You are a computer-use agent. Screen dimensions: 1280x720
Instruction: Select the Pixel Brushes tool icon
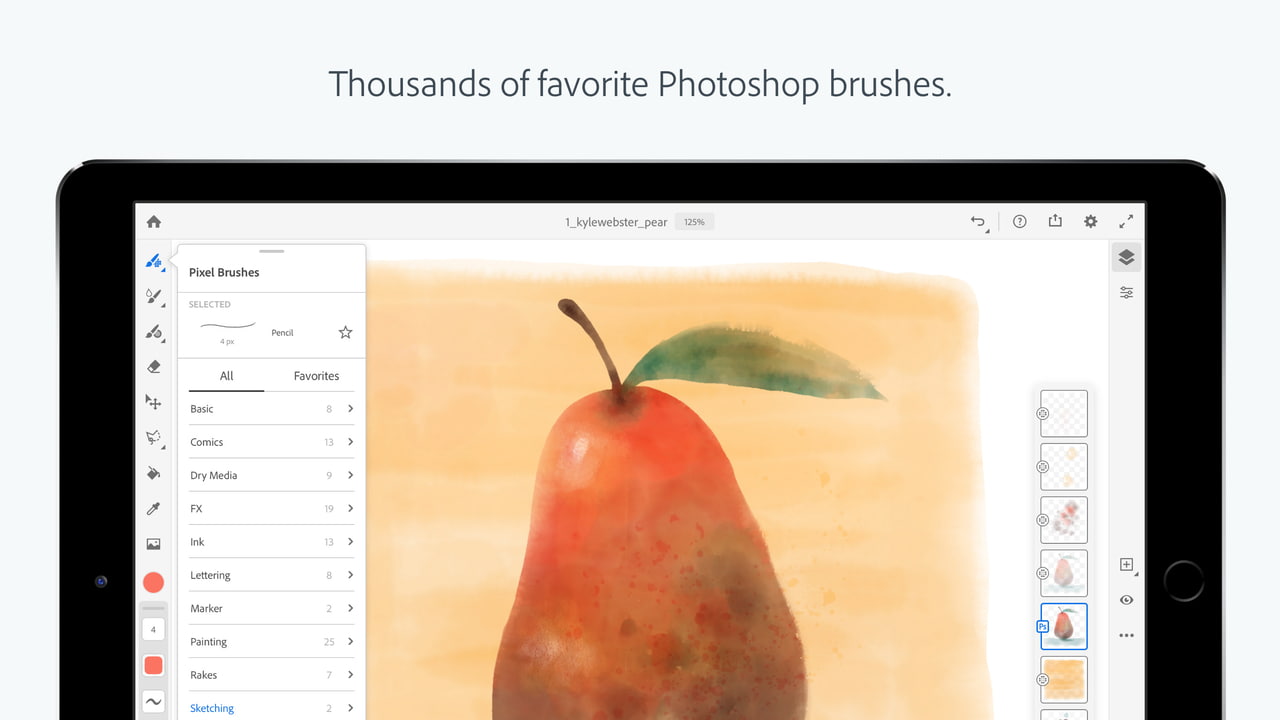[153, 262]
